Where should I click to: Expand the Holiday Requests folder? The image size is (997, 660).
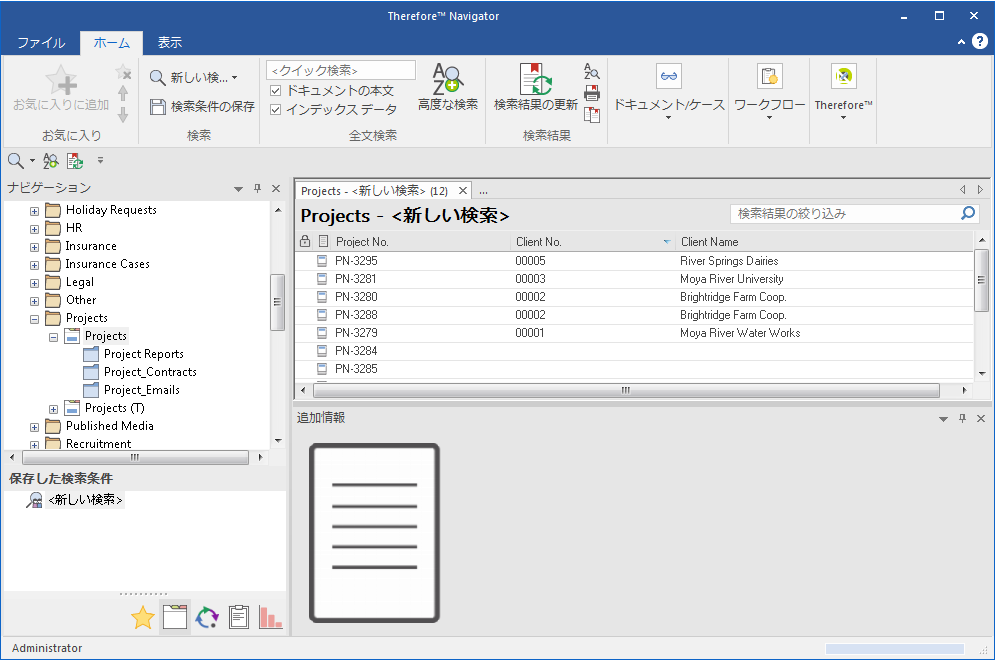[34, 211]
